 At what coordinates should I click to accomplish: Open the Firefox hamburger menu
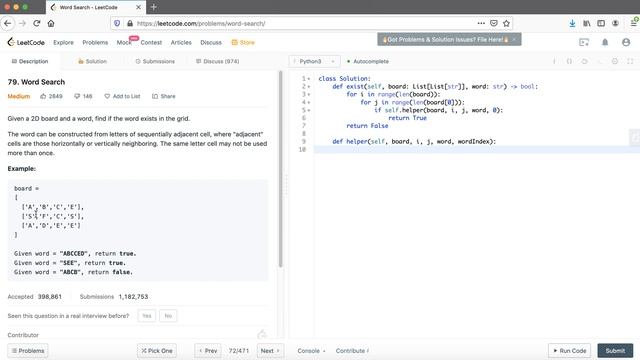[633, 23]
